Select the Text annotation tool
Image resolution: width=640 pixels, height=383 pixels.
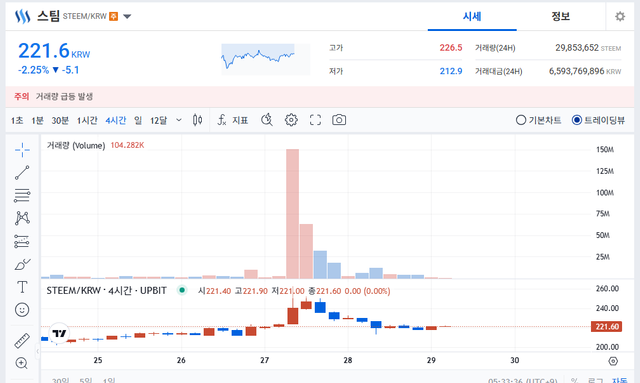click(x=22, y=287)
